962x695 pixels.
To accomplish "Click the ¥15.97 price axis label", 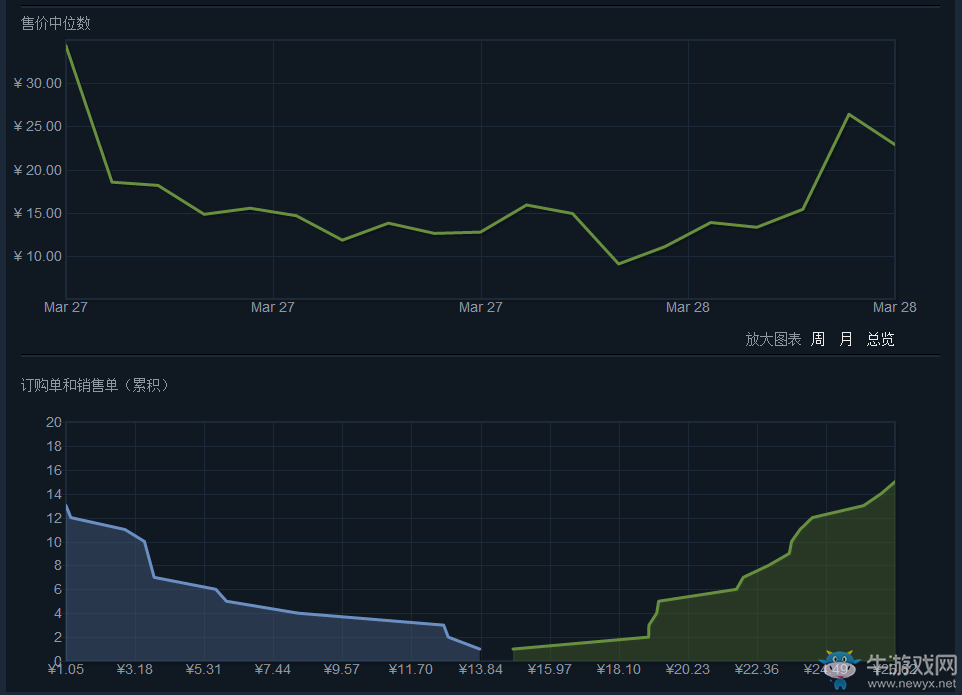I will pos(549,669).
